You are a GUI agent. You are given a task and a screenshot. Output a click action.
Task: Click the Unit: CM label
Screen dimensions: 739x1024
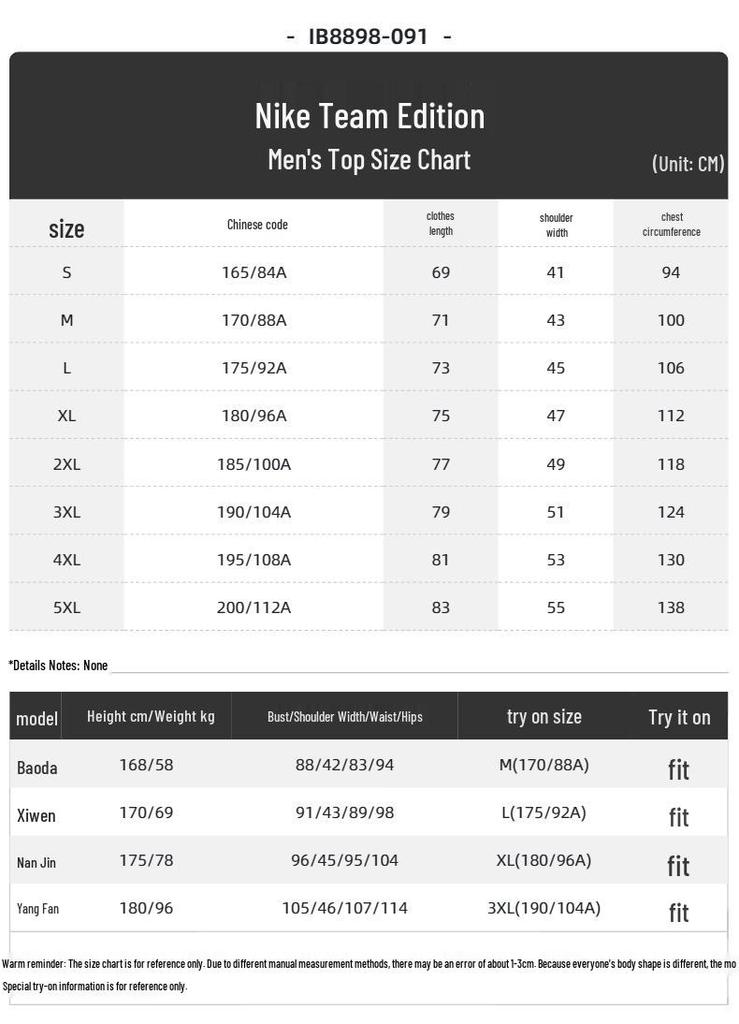click(688, 163)
